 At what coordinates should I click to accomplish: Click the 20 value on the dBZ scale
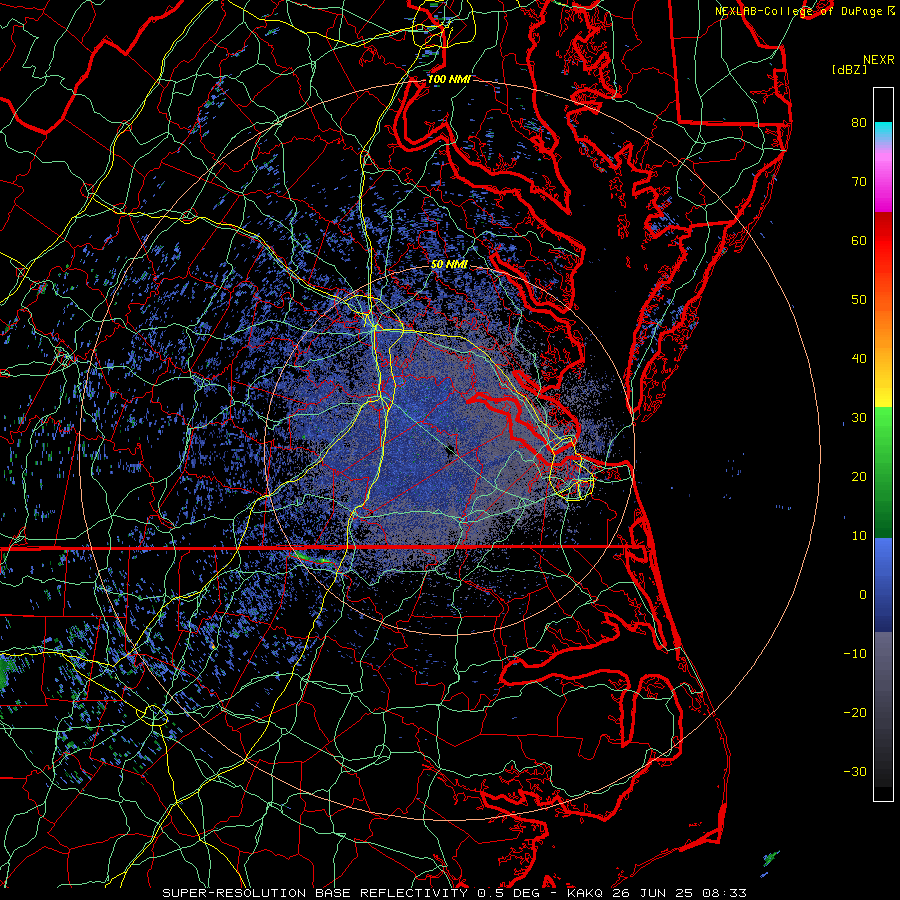pyautogui.click(x=859, y=477)
